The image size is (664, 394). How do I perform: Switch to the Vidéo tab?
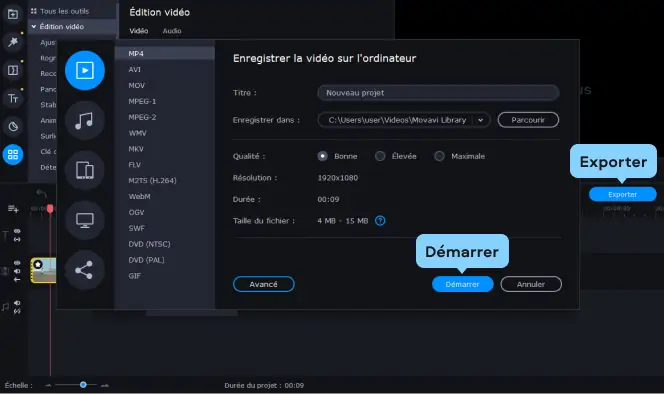[139, 31]
